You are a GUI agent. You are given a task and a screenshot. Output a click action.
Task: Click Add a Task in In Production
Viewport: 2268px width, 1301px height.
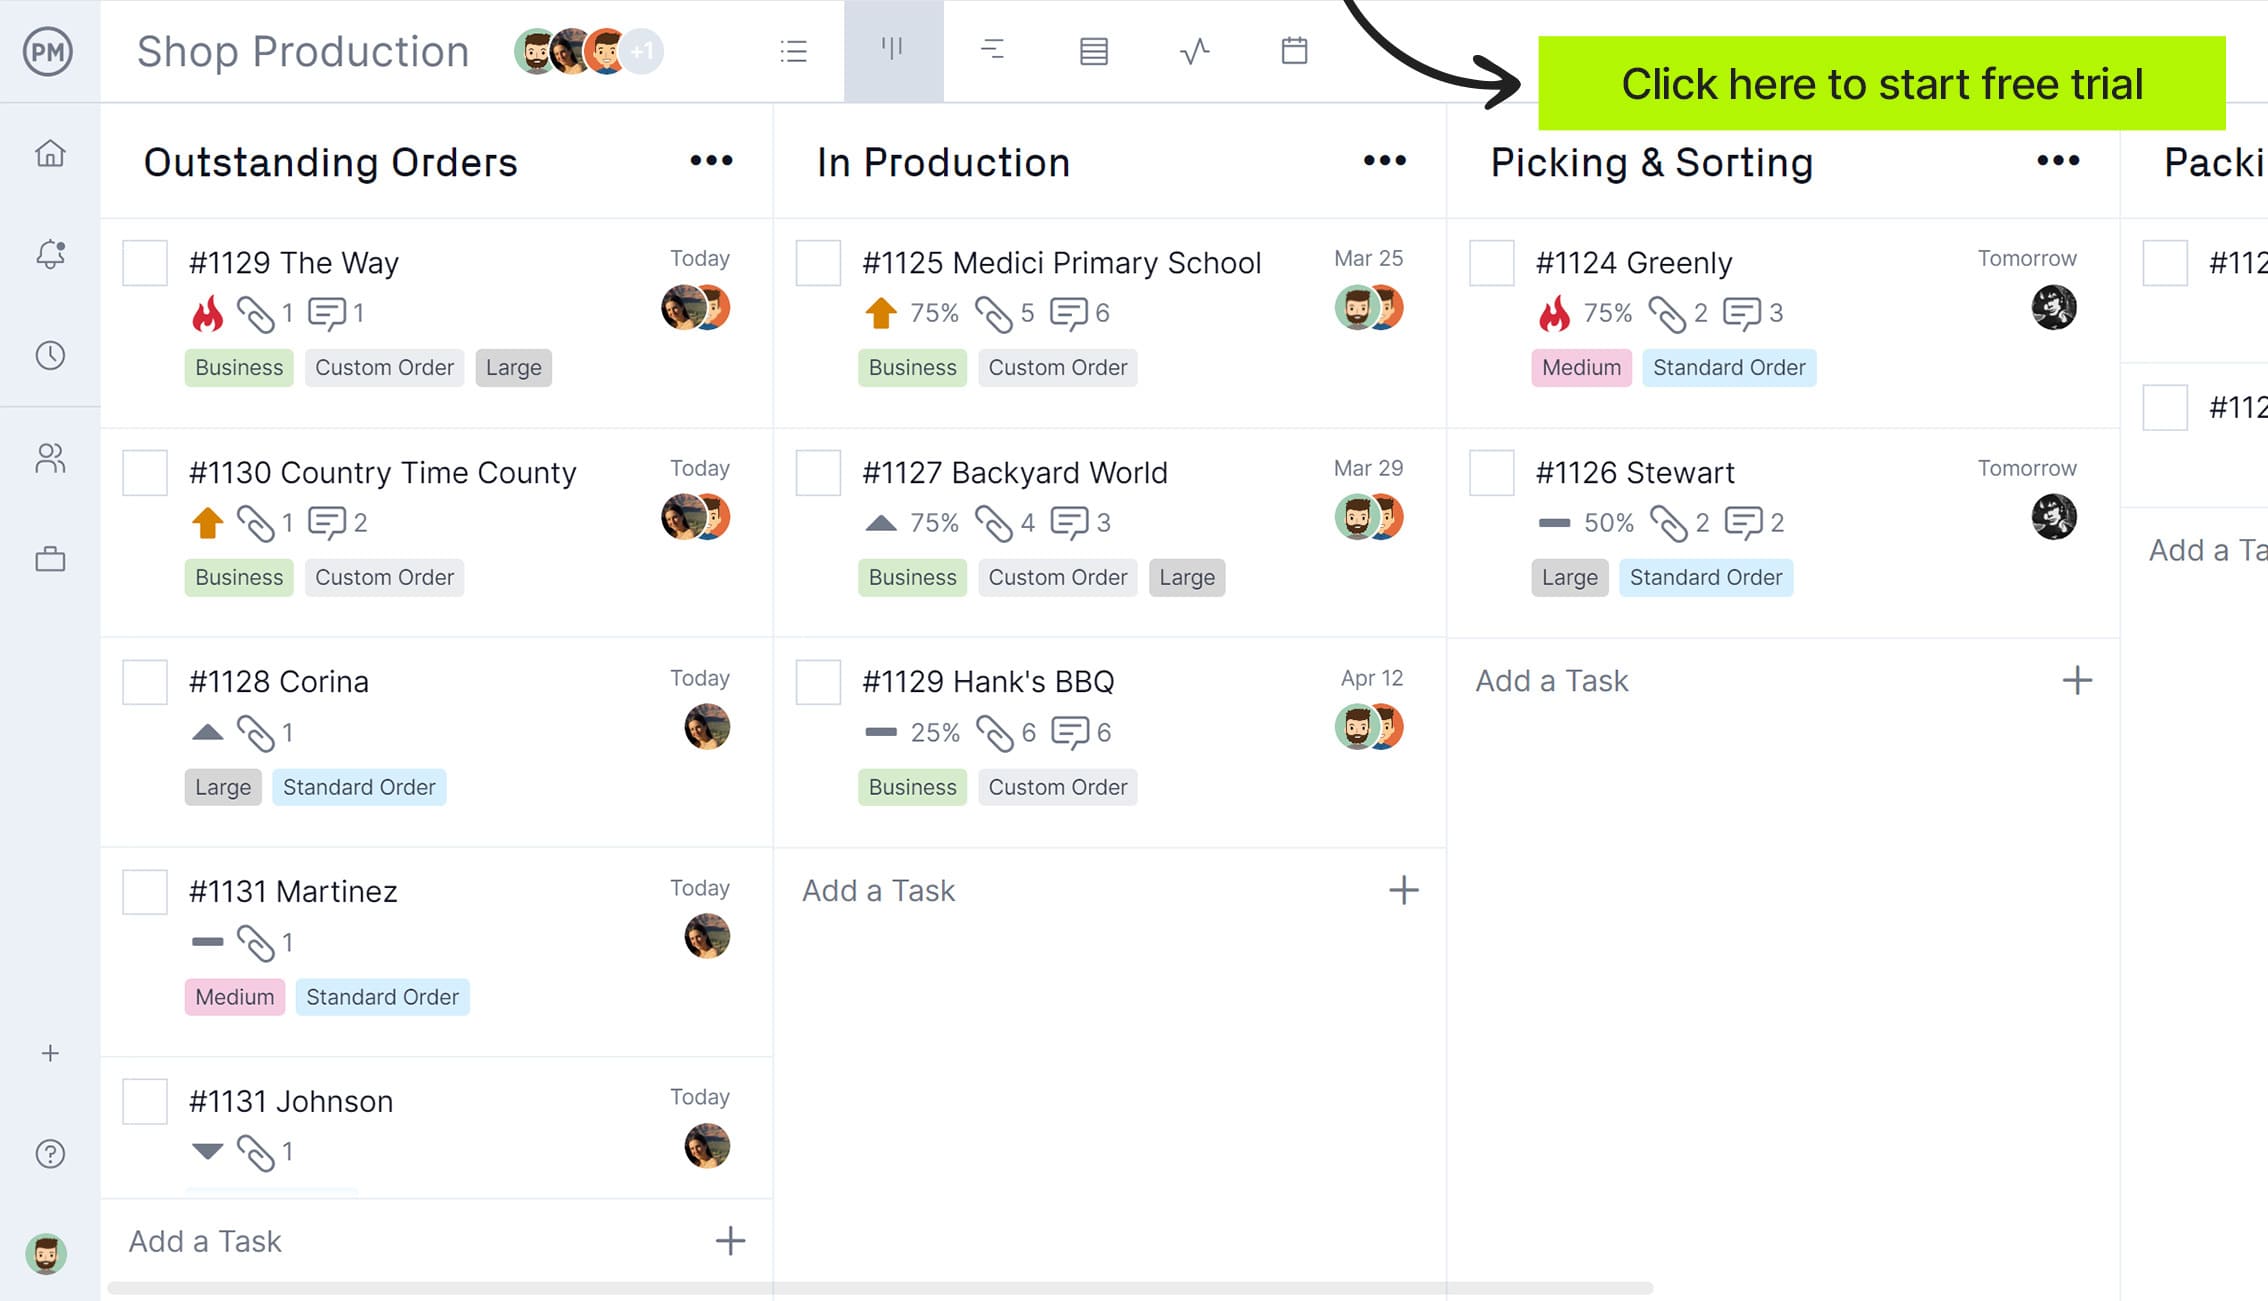click(x=879, y=890)
